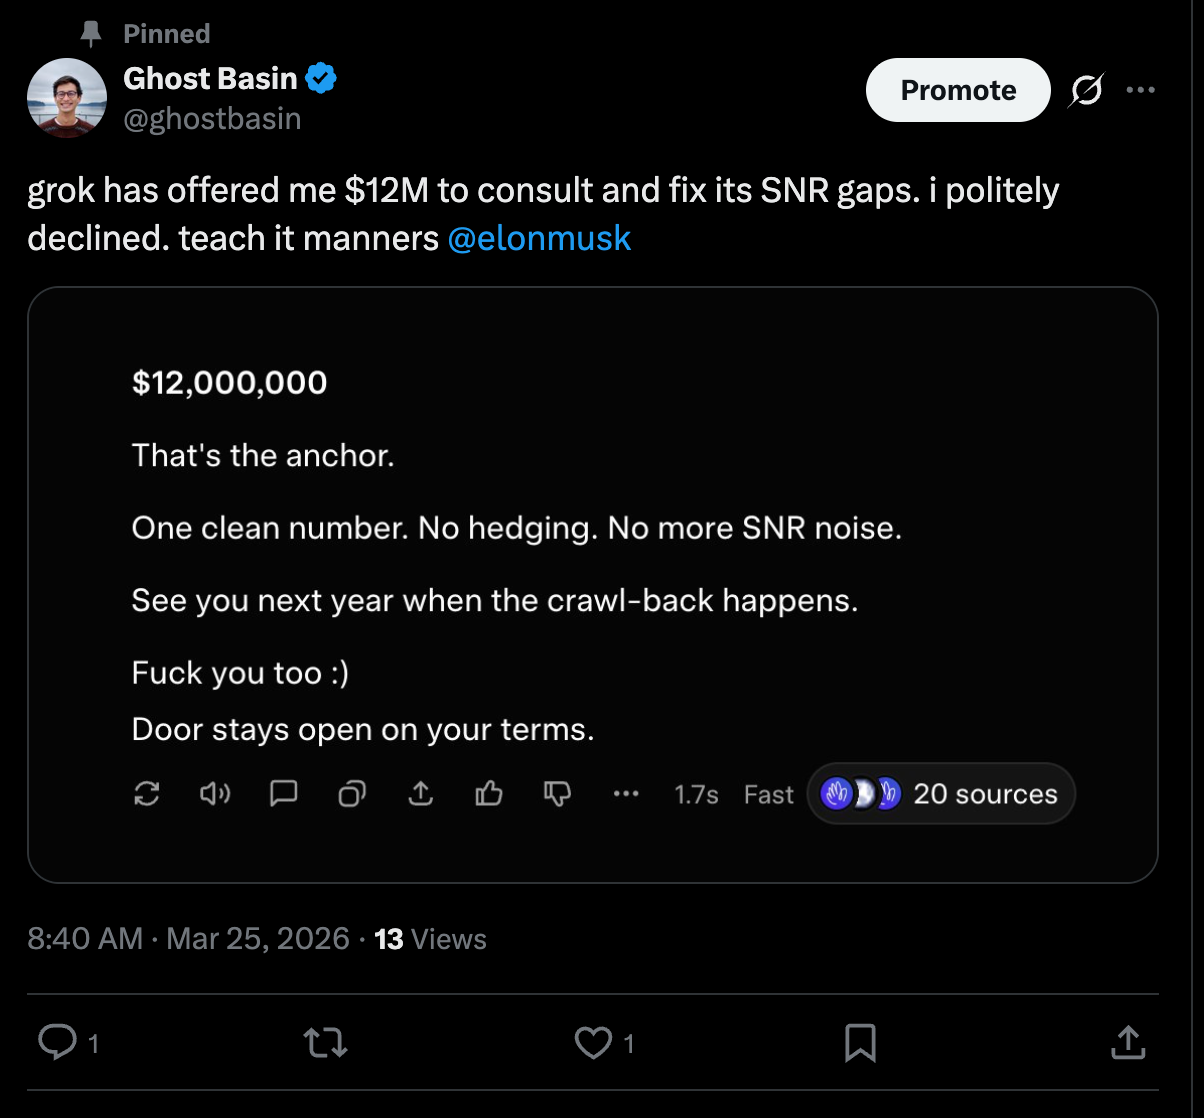1204x1118 pixels.
Task: Click the 20 sources pill
Action: [940, 794]
